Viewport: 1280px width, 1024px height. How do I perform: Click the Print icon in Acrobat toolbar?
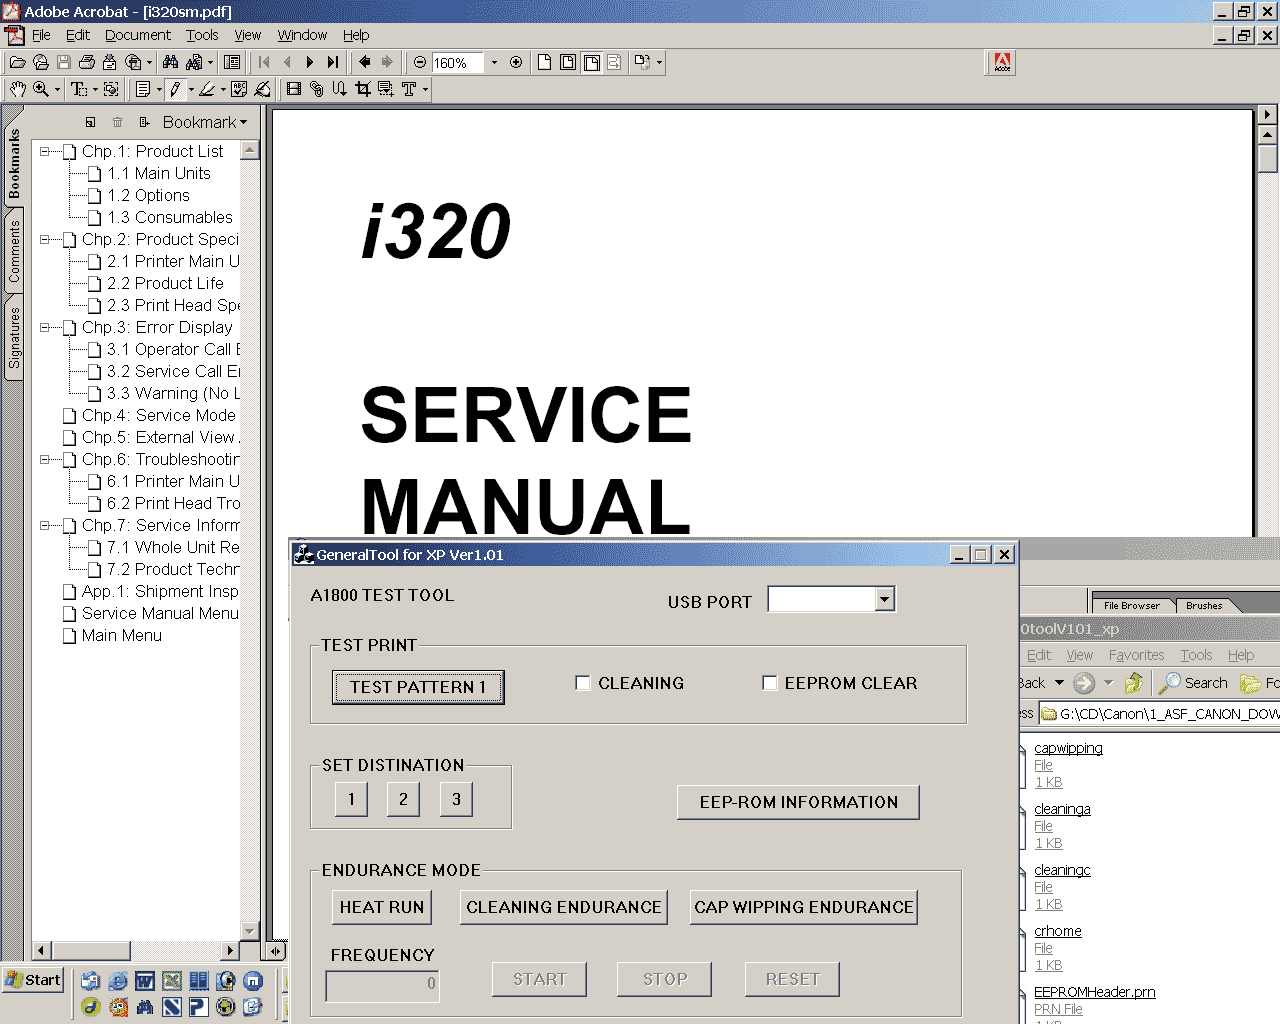pos(87,62)
